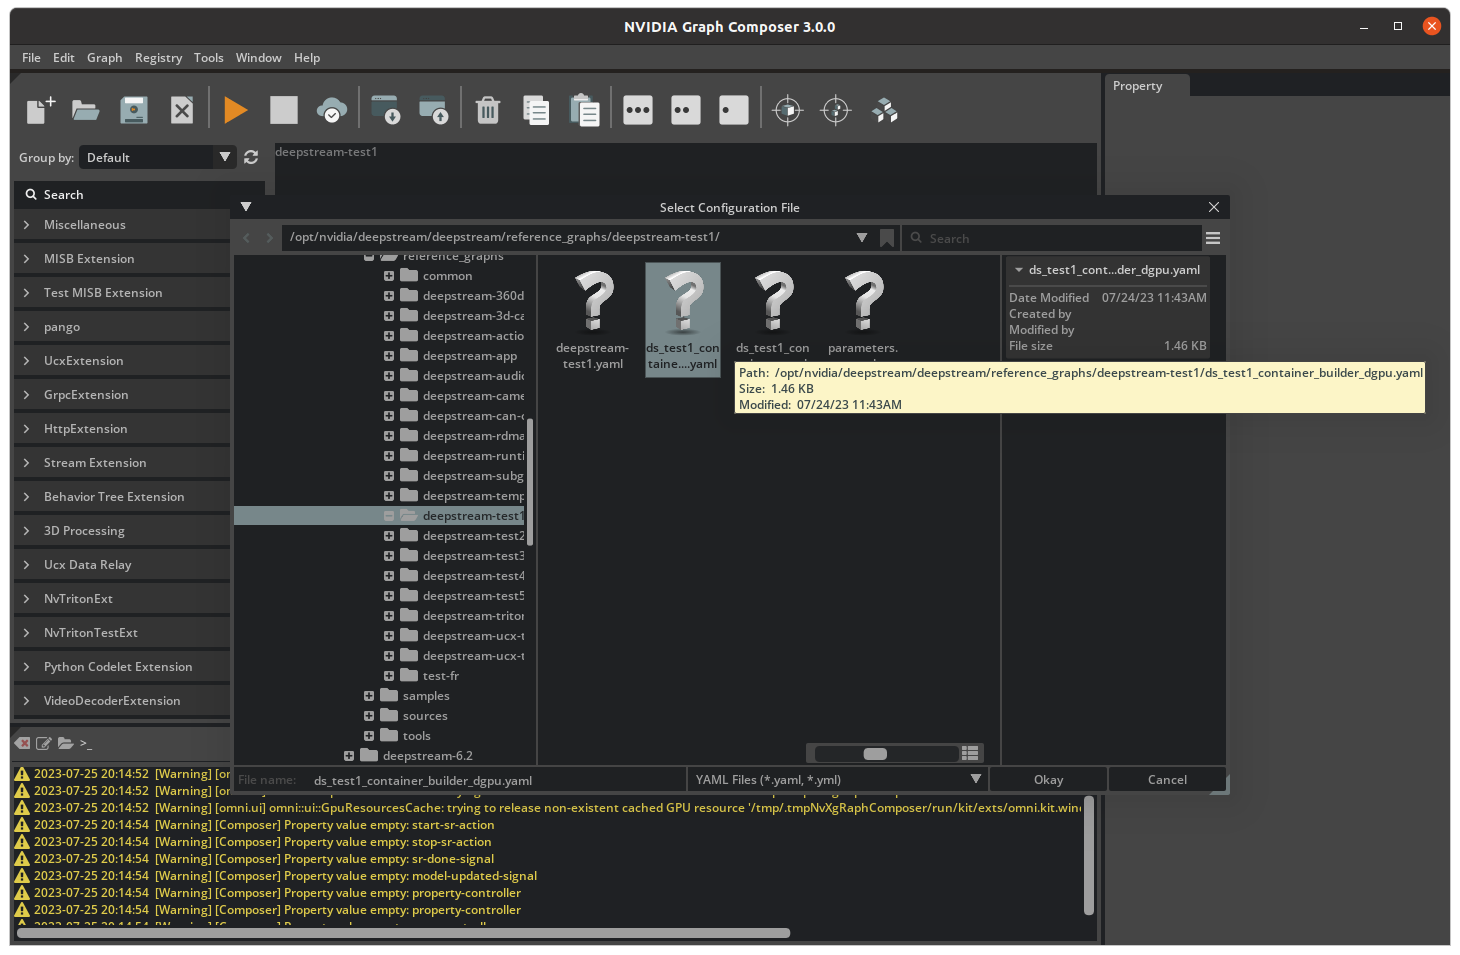The width and height of the screenshot is (1460, 955).
Task: Expand the common folder in tree
Action: [389, 276]
